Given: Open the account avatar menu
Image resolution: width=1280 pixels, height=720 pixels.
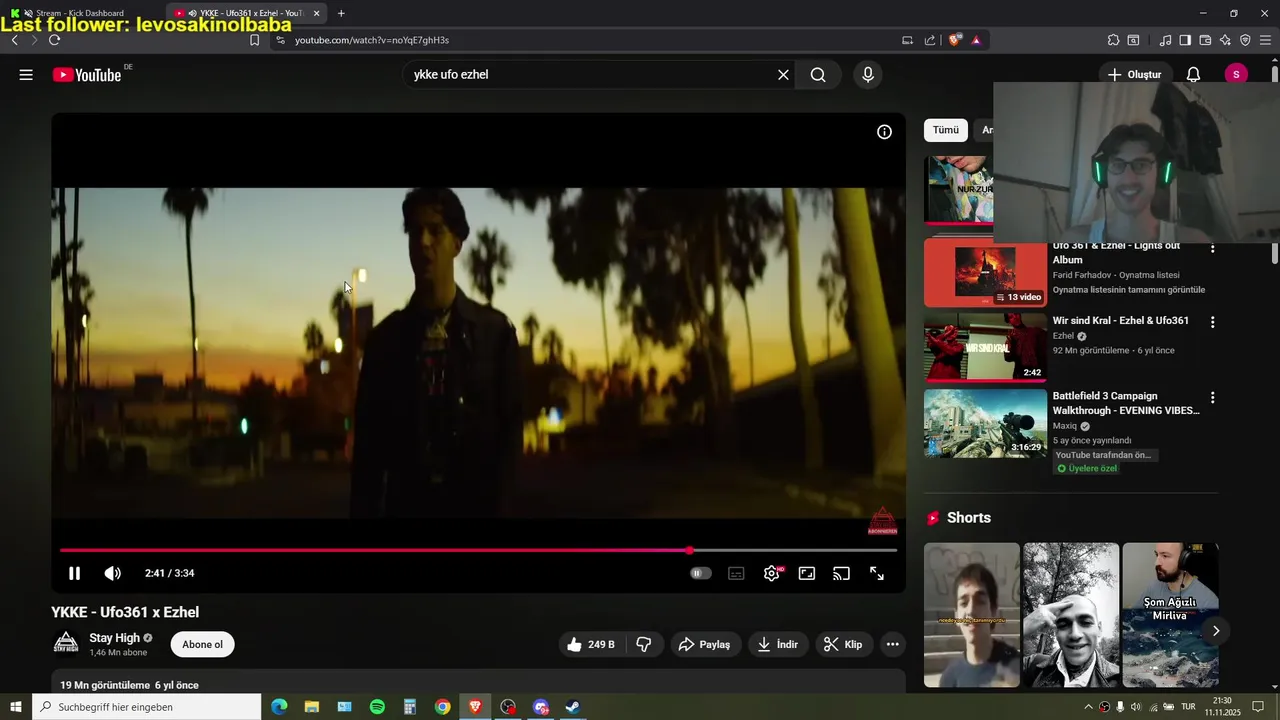Looking at the screenshot, I should coord(1236,75).
